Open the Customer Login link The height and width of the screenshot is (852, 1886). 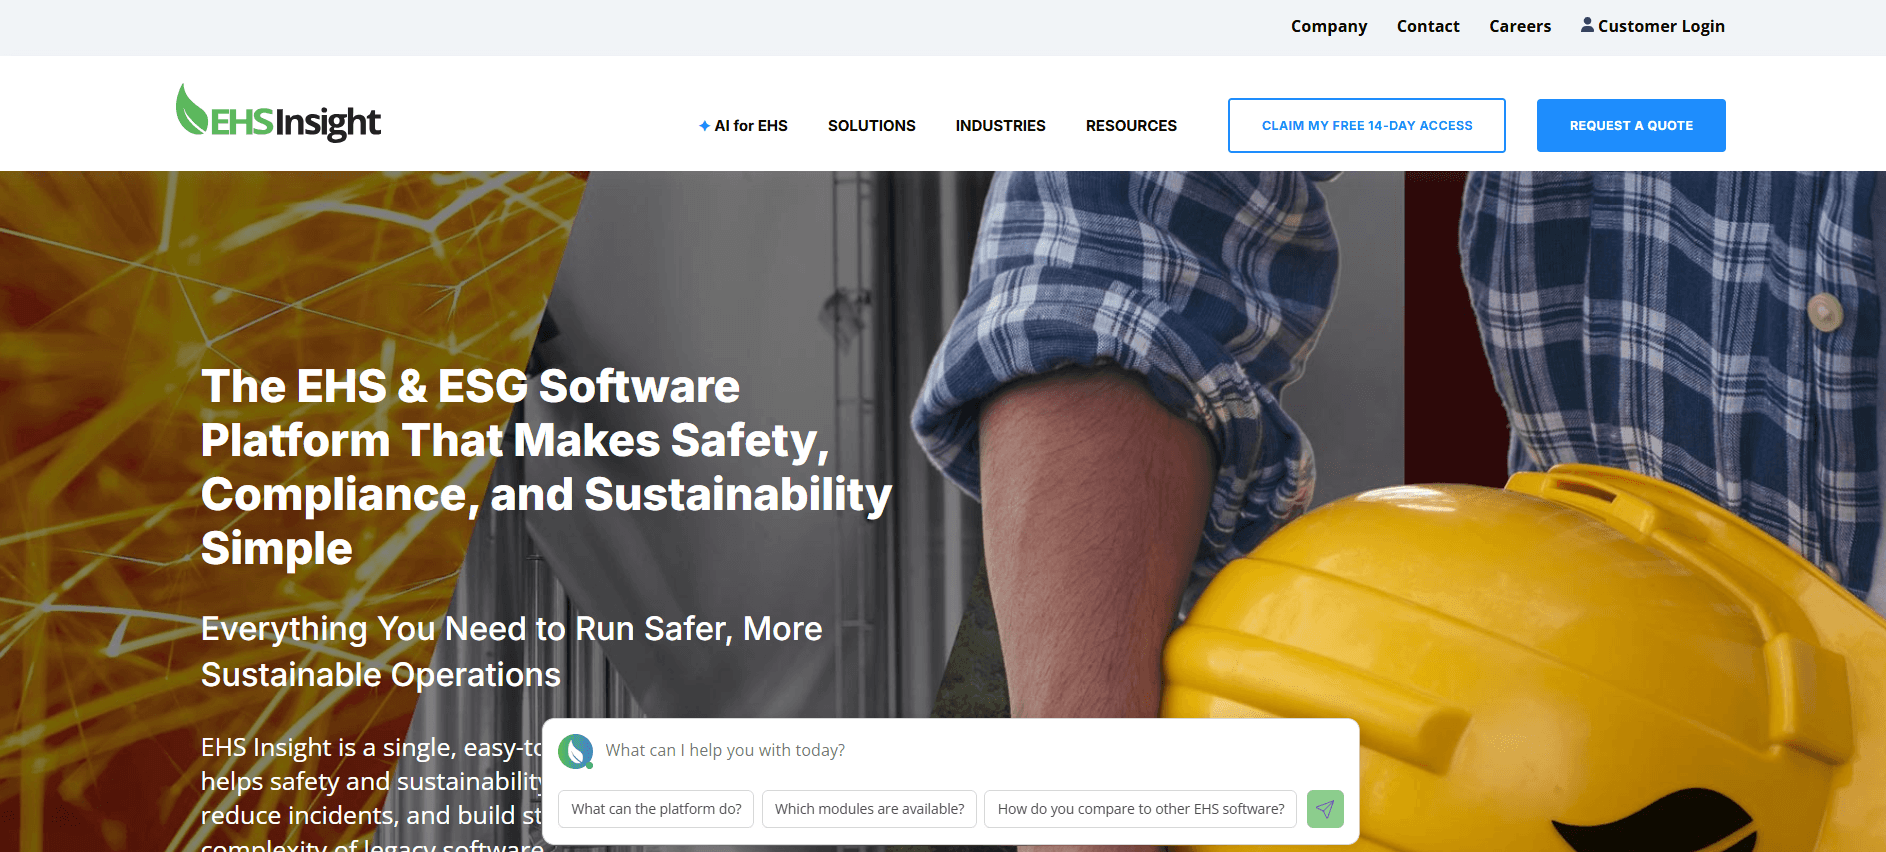(x=1660, y=26)
